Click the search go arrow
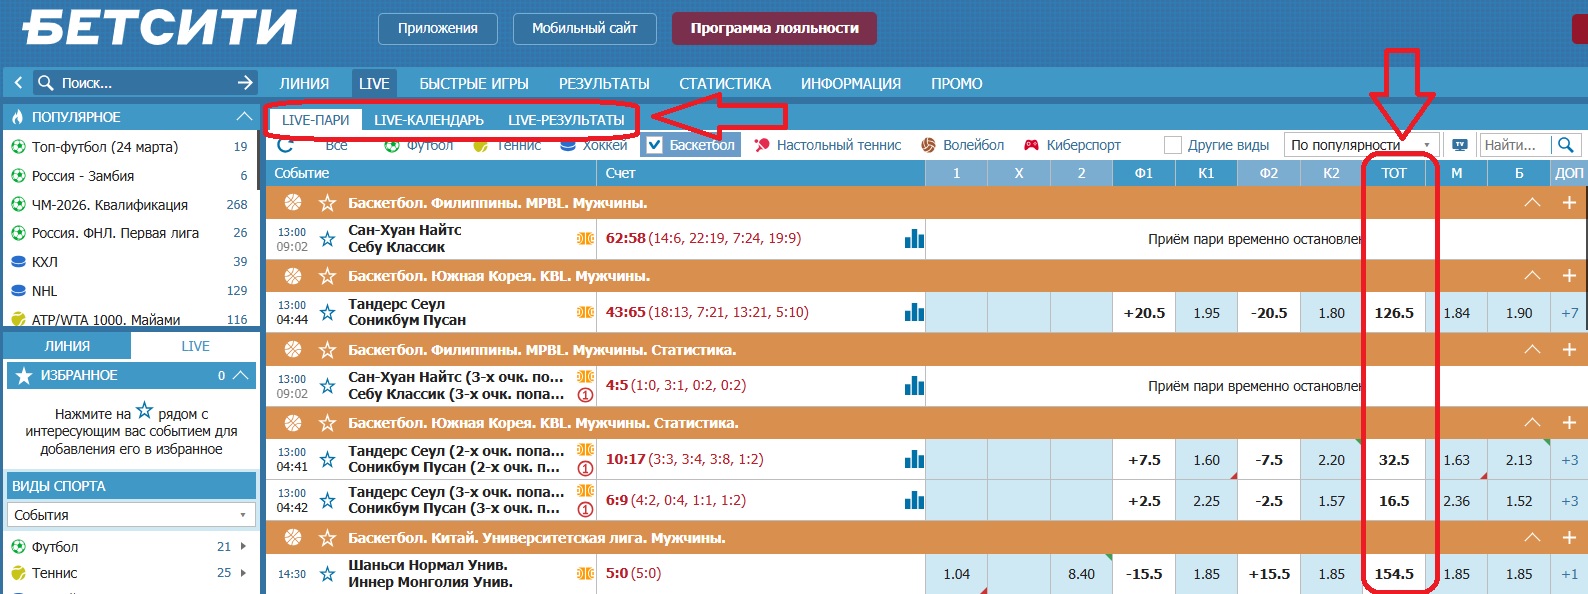The height and width of the screenshot is (594, 1588). (245, 83)
